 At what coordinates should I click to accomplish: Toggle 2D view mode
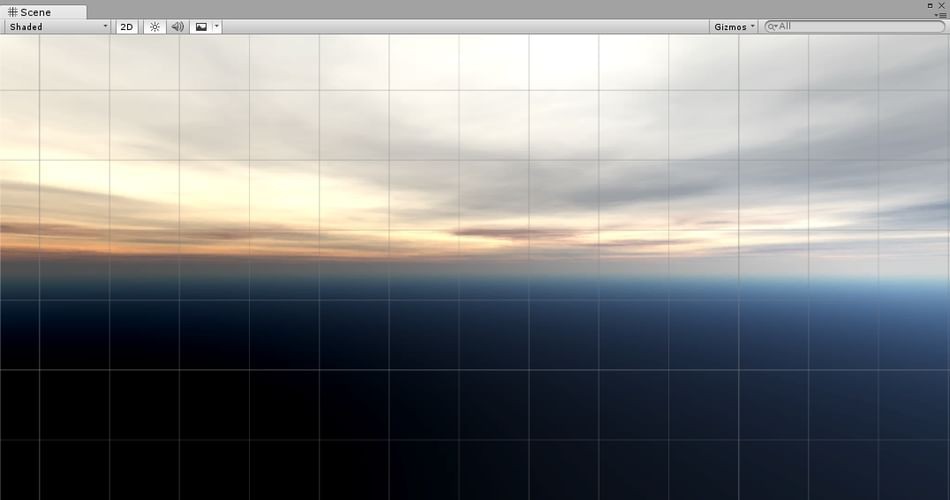(127, 27)
